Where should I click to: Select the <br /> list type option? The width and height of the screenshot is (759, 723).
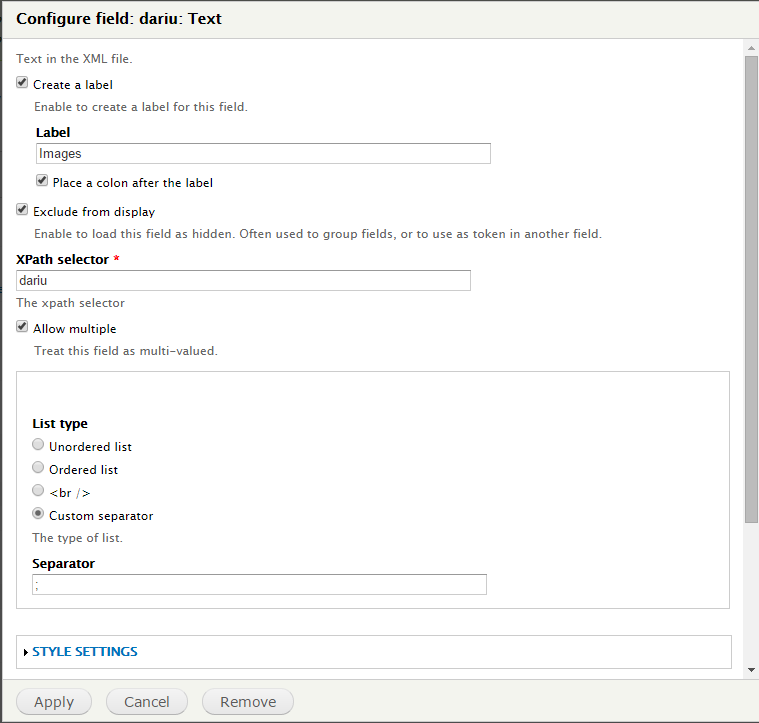tap(38, 491)
